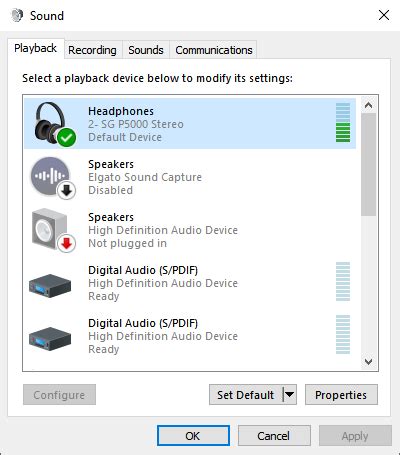Click the Sound window title speaker icon
Viewport: 400px width, 455px height.
coord(17,15)
